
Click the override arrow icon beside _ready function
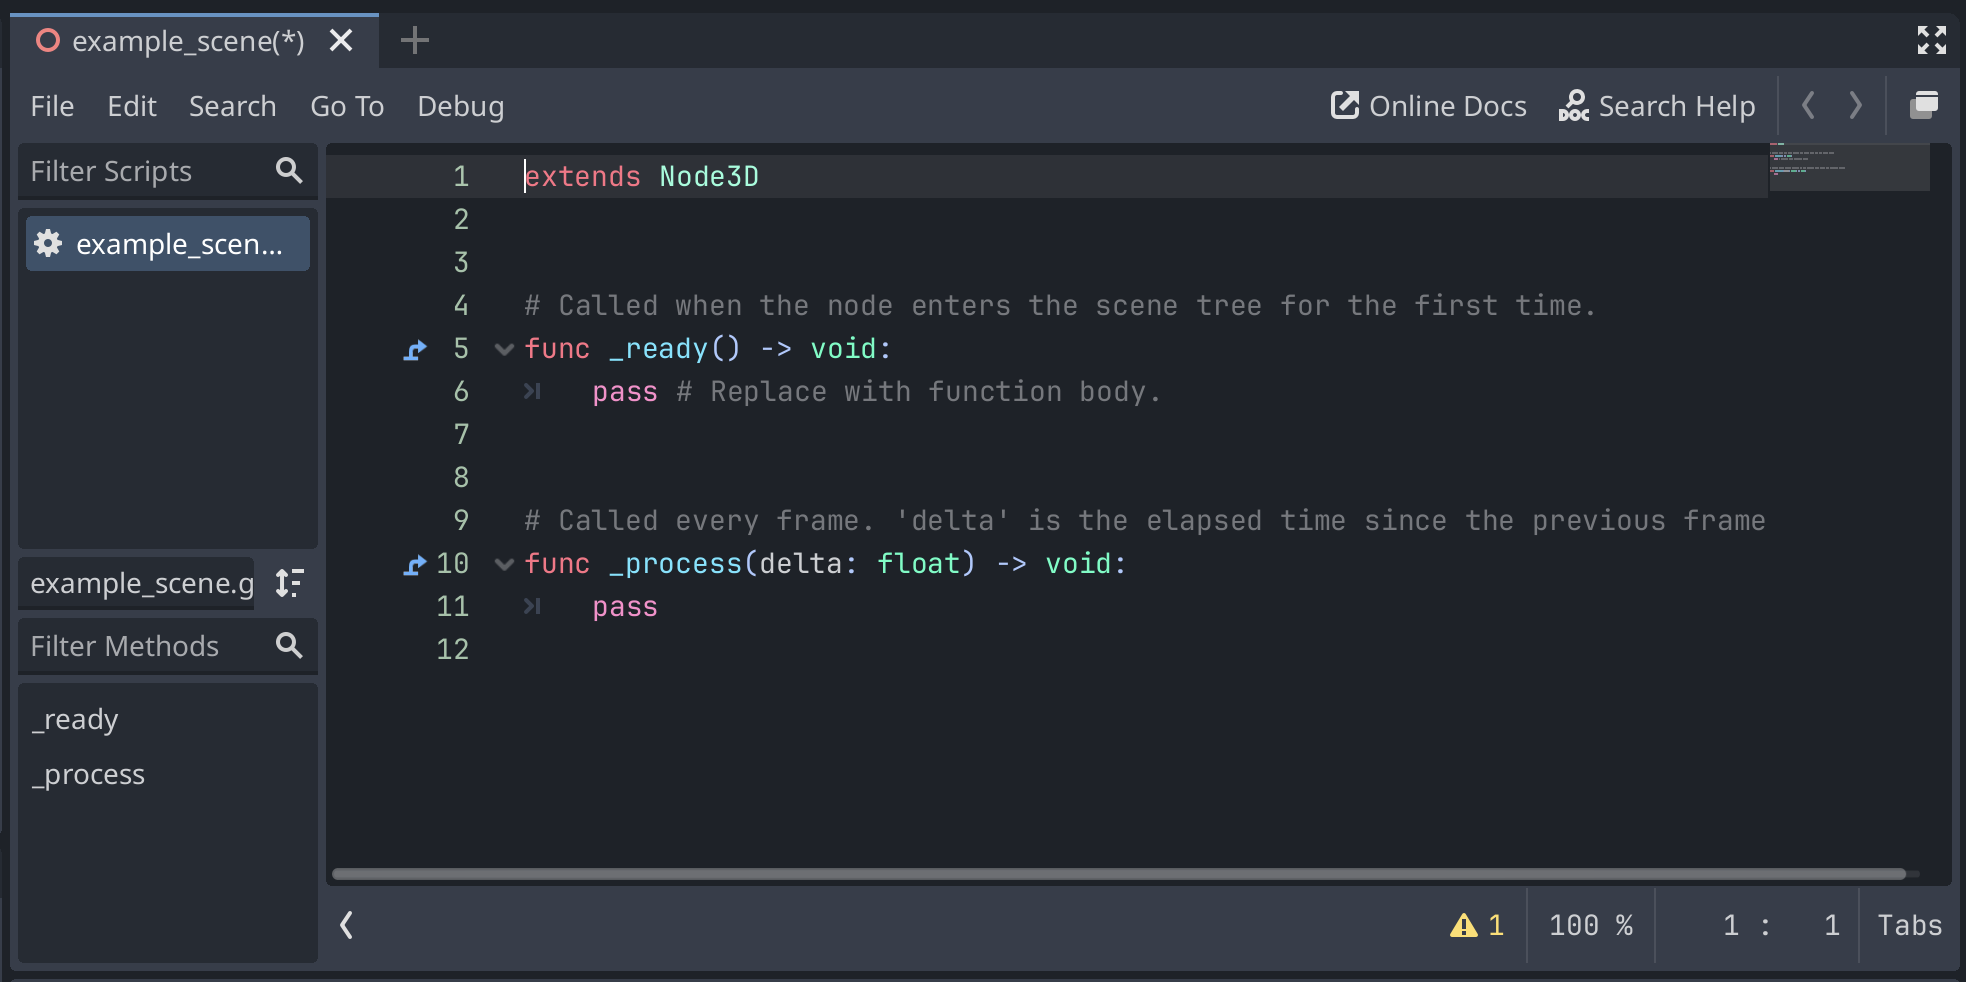[414, 349]
